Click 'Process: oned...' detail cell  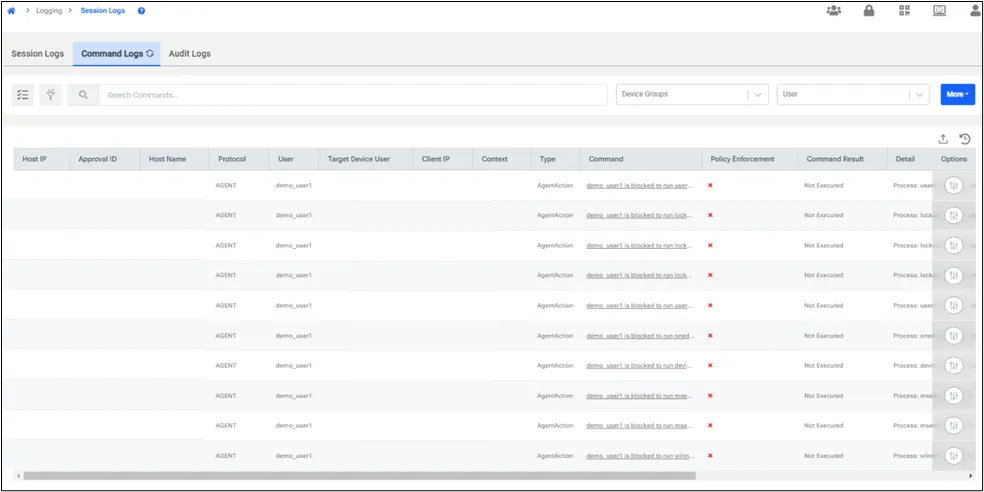coord(914,336)
